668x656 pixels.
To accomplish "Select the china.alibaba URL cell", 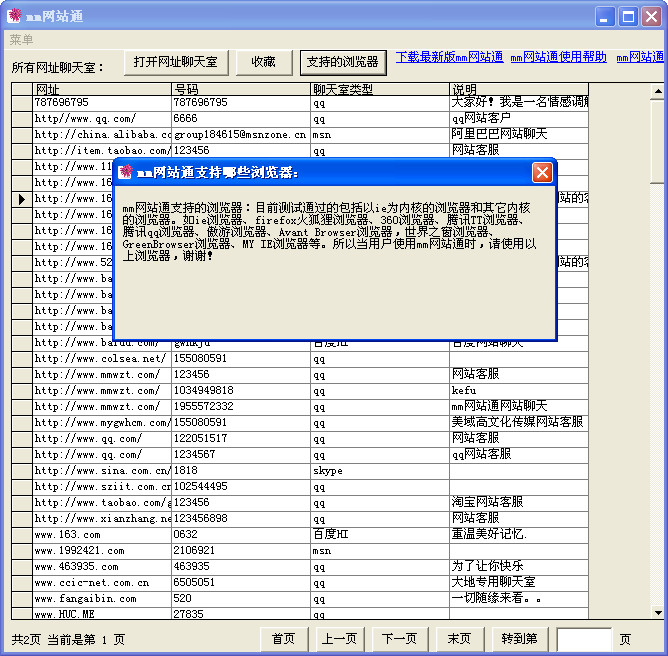I will 102,135.
